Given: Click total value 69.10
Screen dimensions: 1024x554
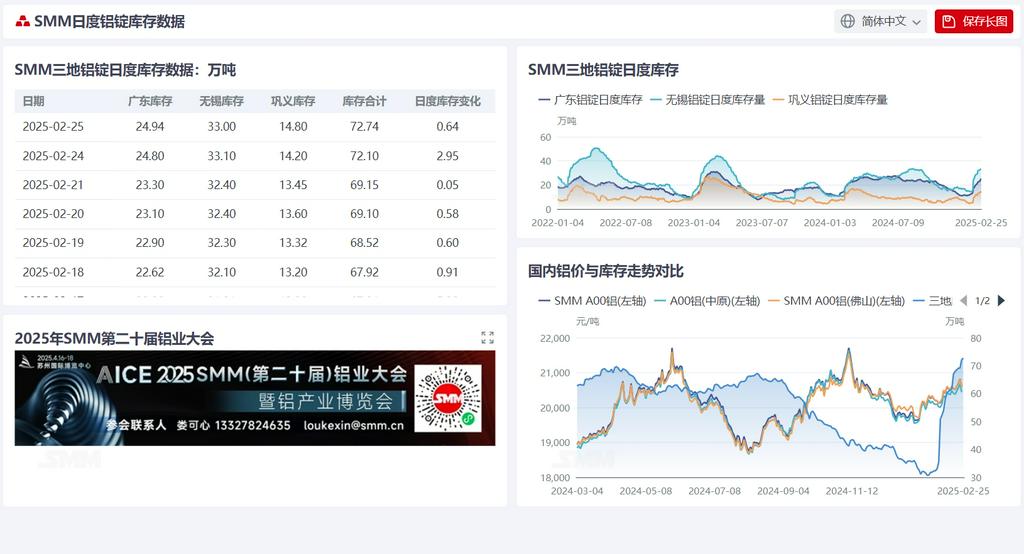Looking at the screenshot, I should point(364,214).
